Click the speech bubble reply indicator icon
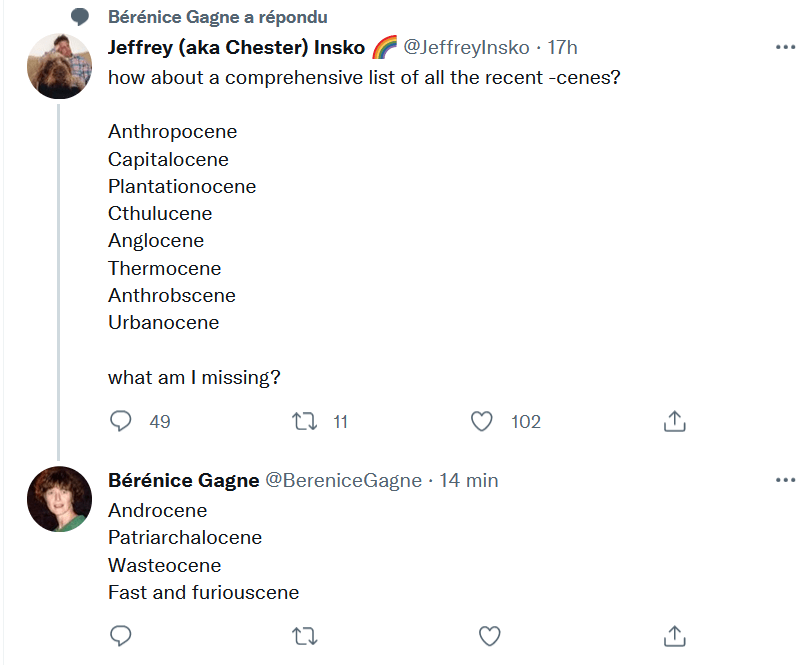 coord(82,15)
